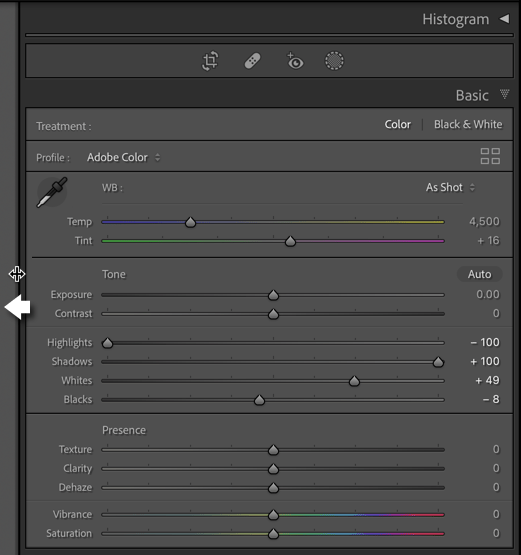
Task: Click the Whites slider handle
Action: (354, 381)
